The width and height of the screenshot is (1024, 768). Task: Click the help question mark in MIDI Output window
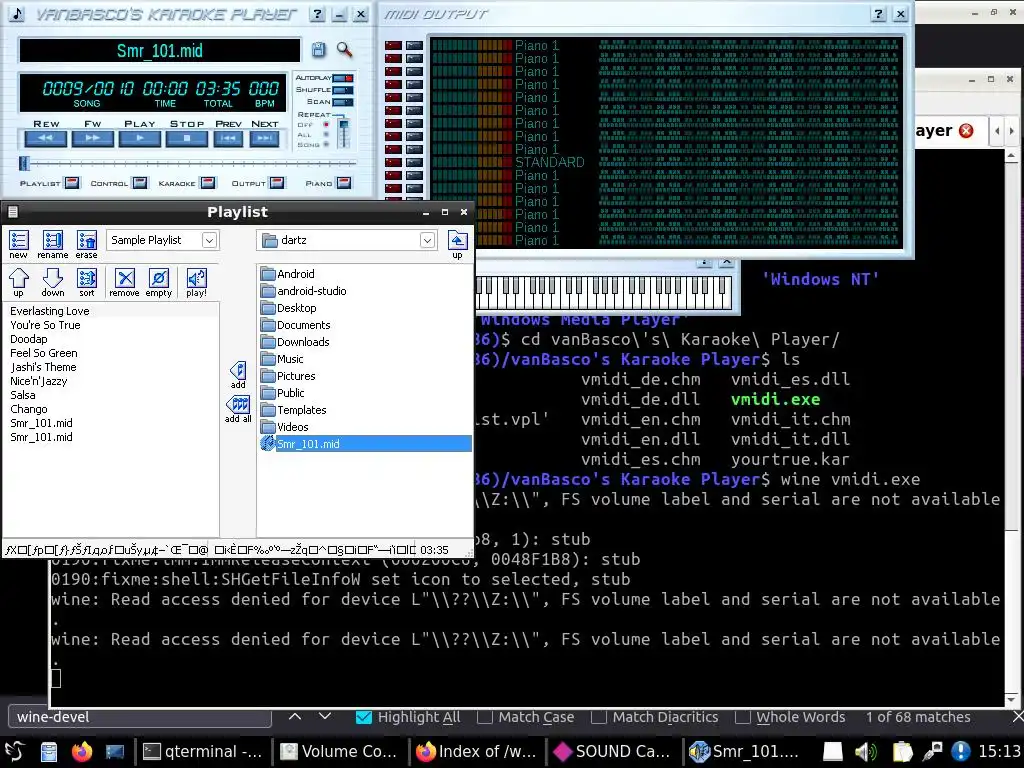click(878, 14)
